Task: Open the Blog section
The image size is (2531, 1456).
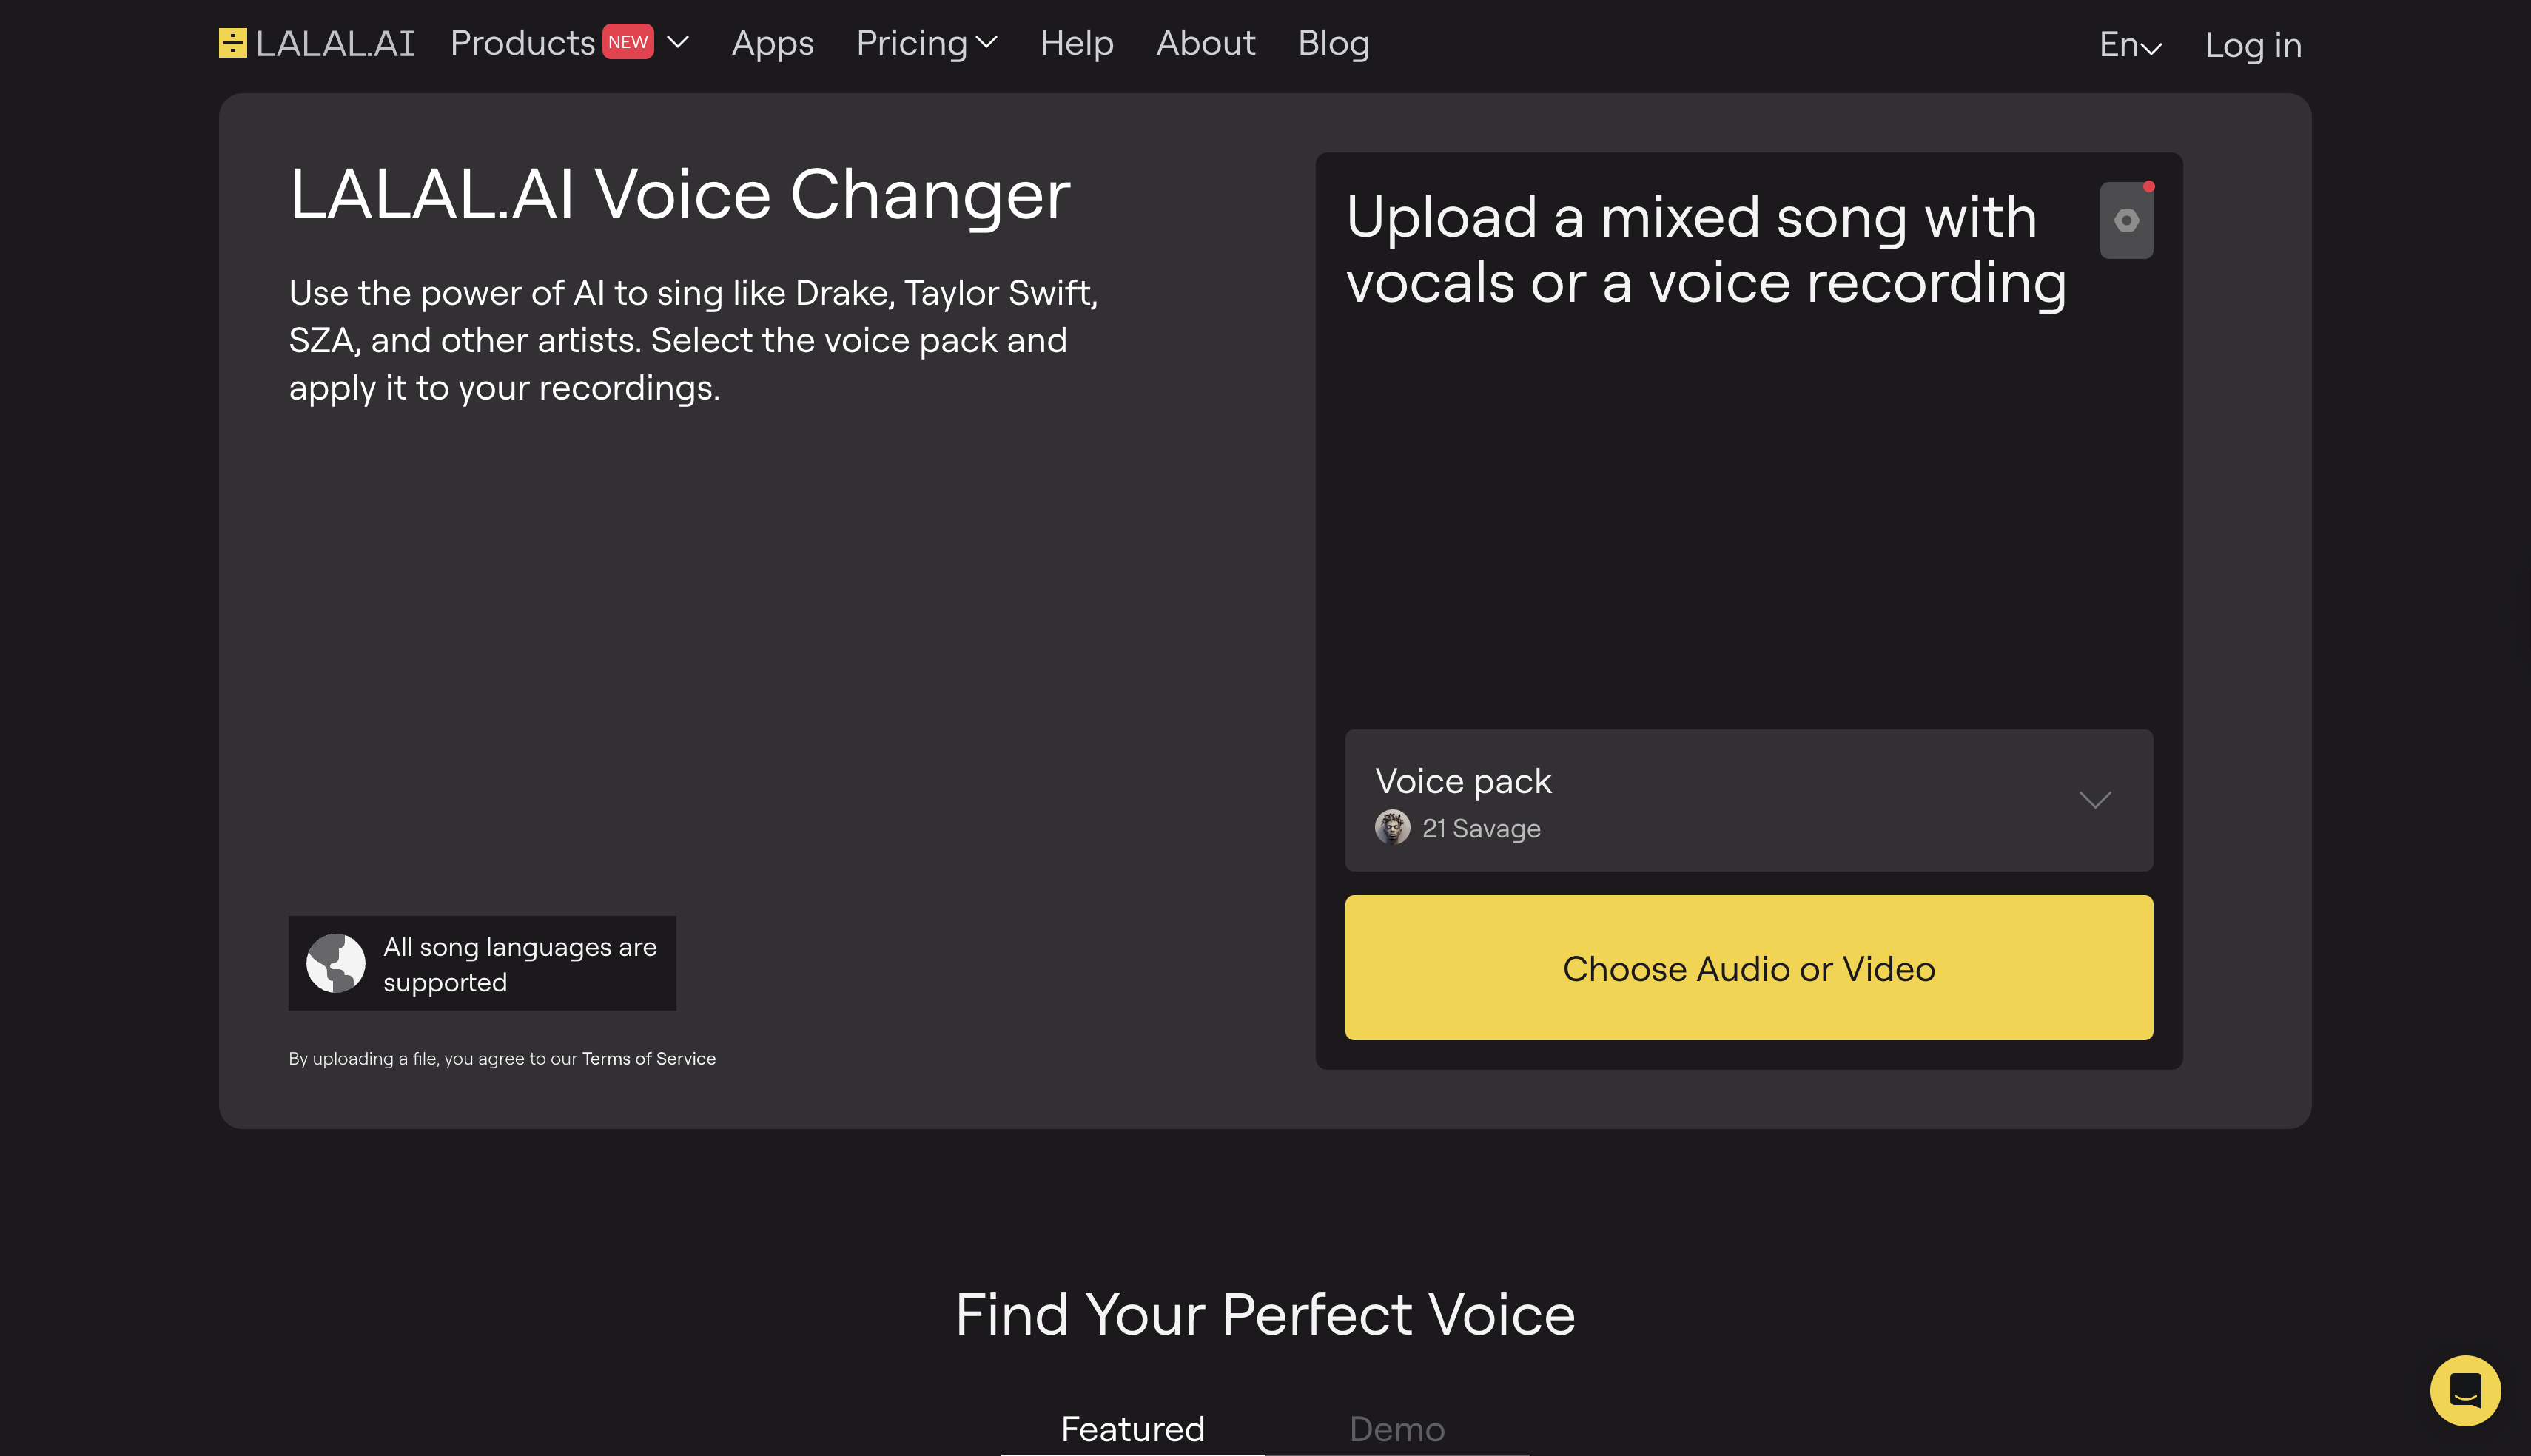Action: 1333,44
